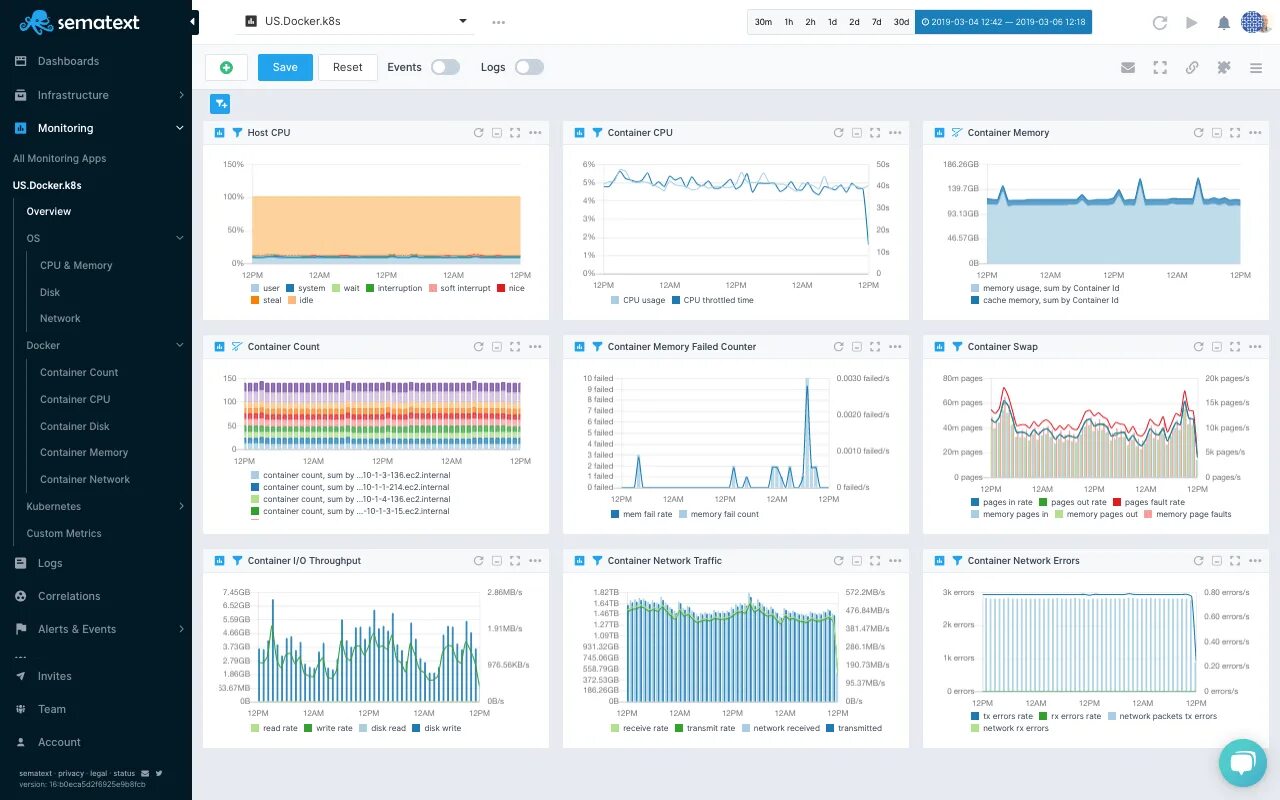This screenshot has width=1280, height=800.
Task: Select Container Memory in Docker tree
Action: tap(84, 452)
